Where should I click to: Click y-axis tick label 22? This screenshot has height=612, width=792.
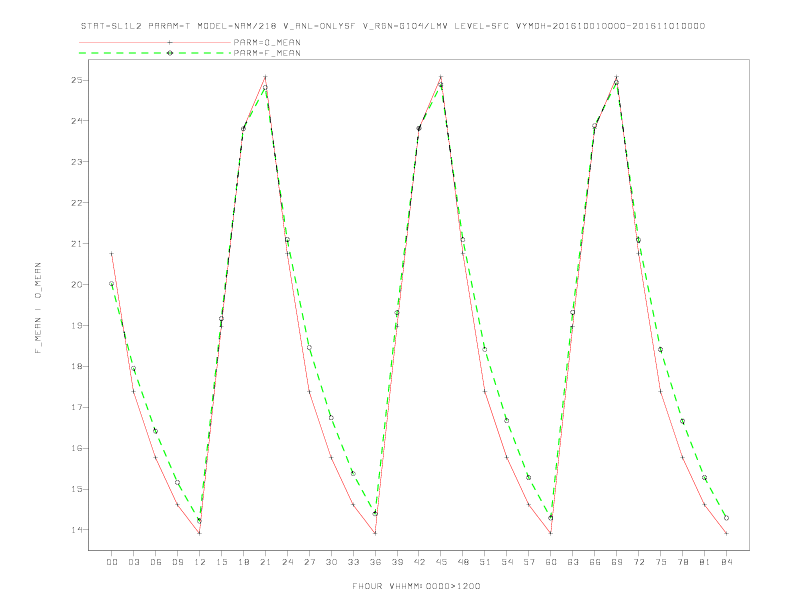click(76, 202)
